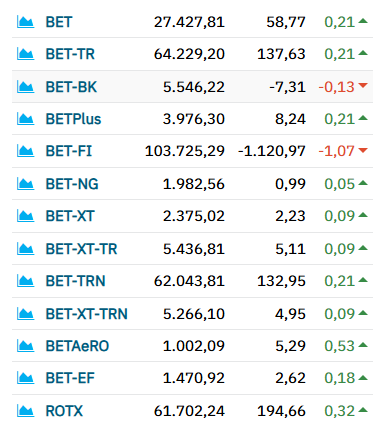This screenshot has width=383, height=431.
Task: Open the chart icon for BET
Action: [x=25, y=22]
